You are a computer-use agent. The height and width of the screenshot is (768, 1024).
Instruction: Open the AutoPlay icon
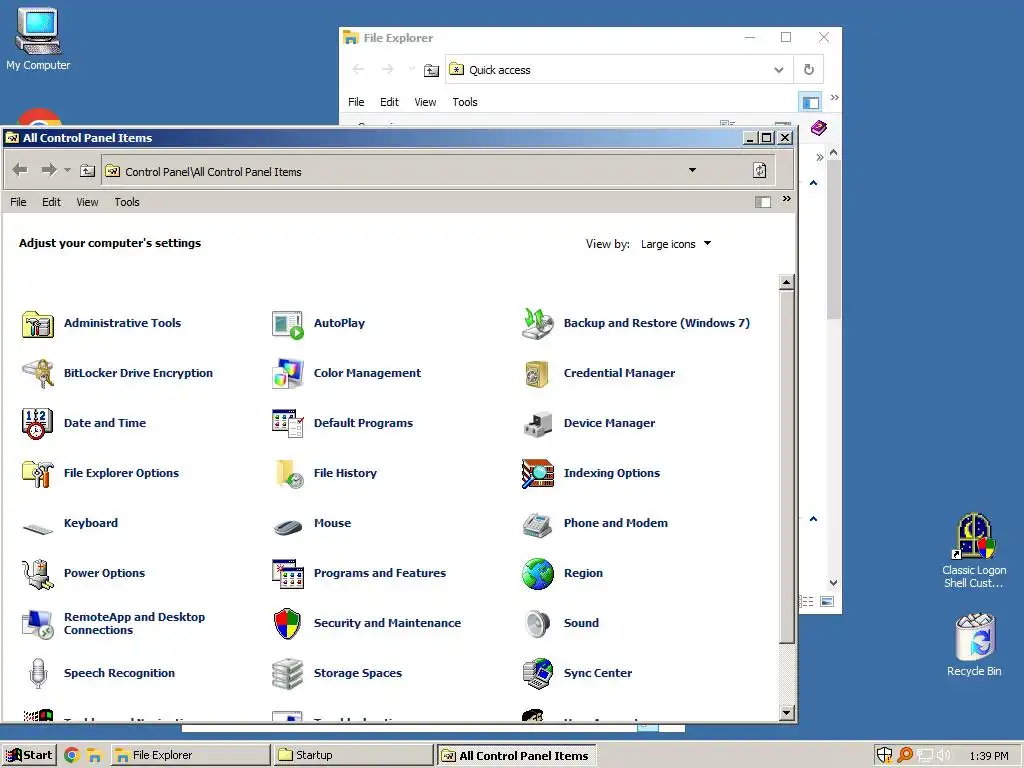pyautogui.click(x=287, y=324)
